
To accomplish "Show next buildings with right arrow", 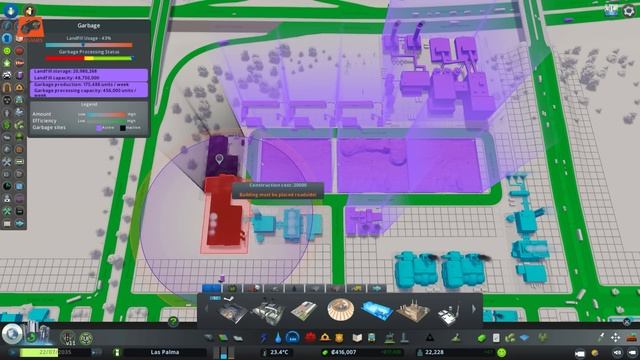I will tap(474, 309).
